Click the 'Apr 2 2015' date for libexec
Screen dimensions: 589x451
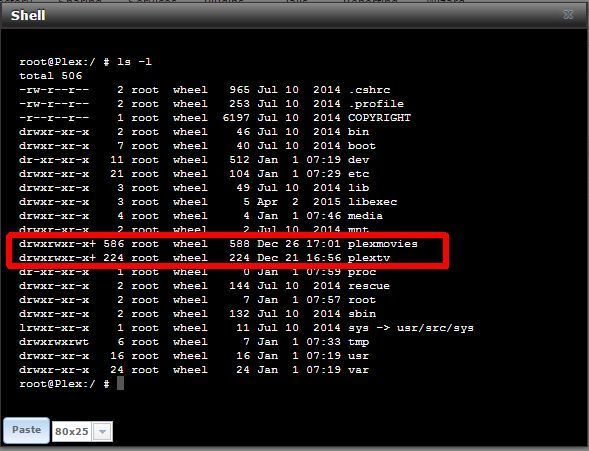(x=299, y=202)
